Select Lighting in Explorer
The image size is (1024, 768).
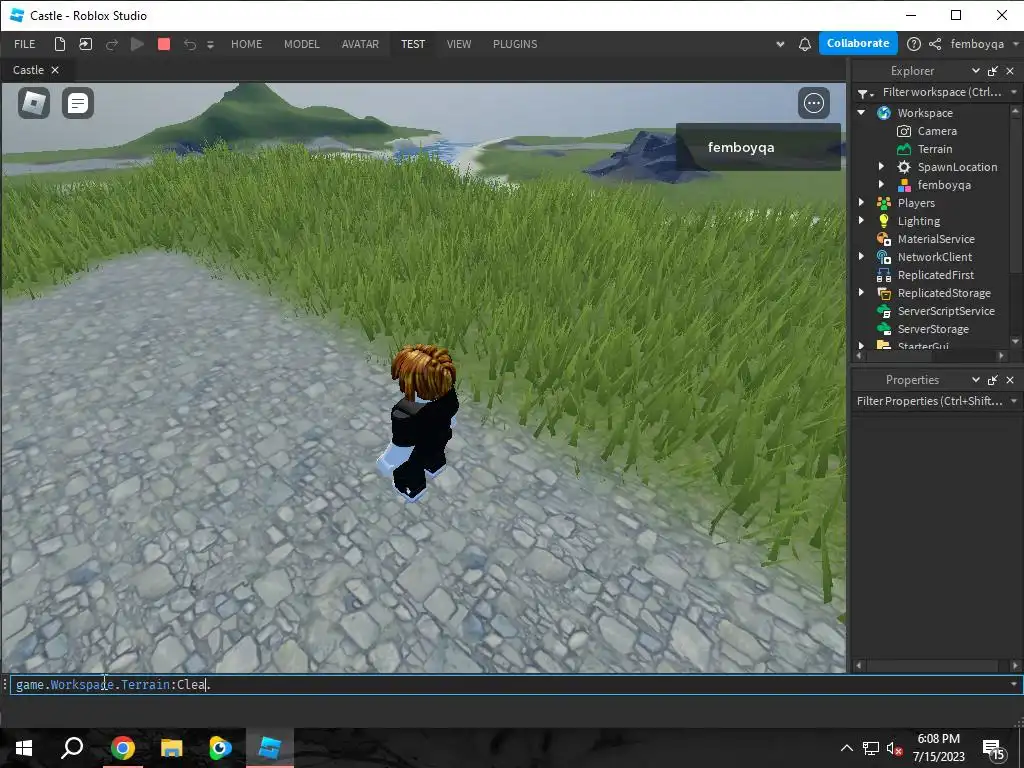coord(918,221)
